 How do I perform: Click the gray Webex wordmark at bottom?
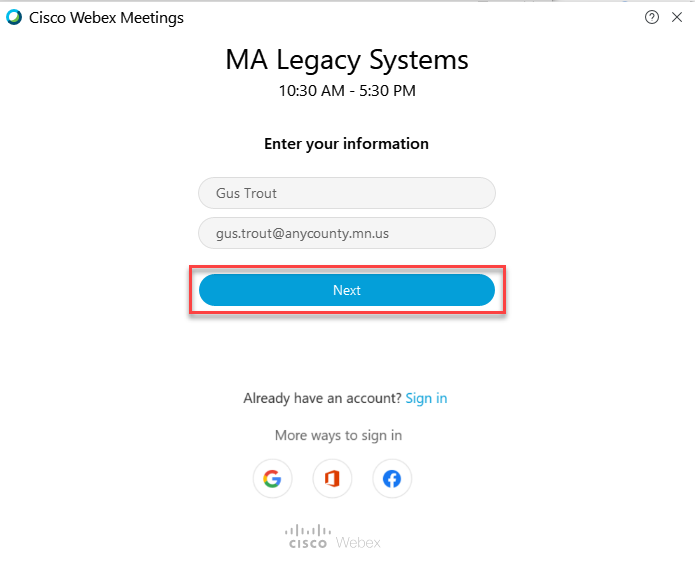(x=358, y=542)
